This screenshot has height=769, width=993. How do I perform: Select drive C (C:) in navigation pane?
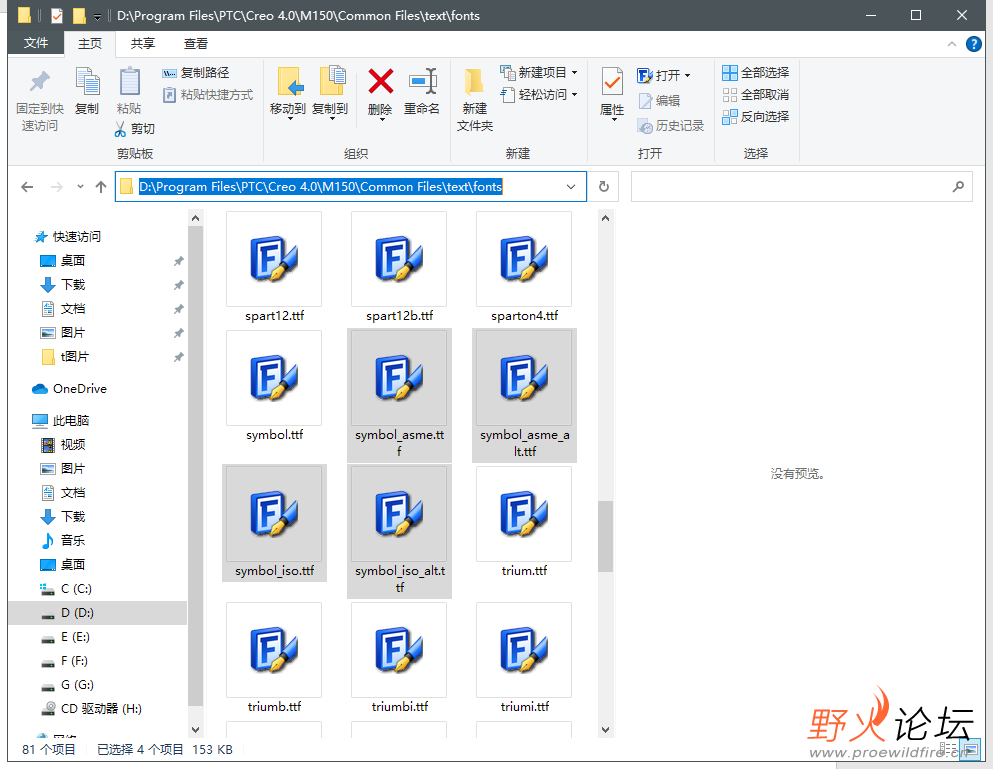(66, 589)
